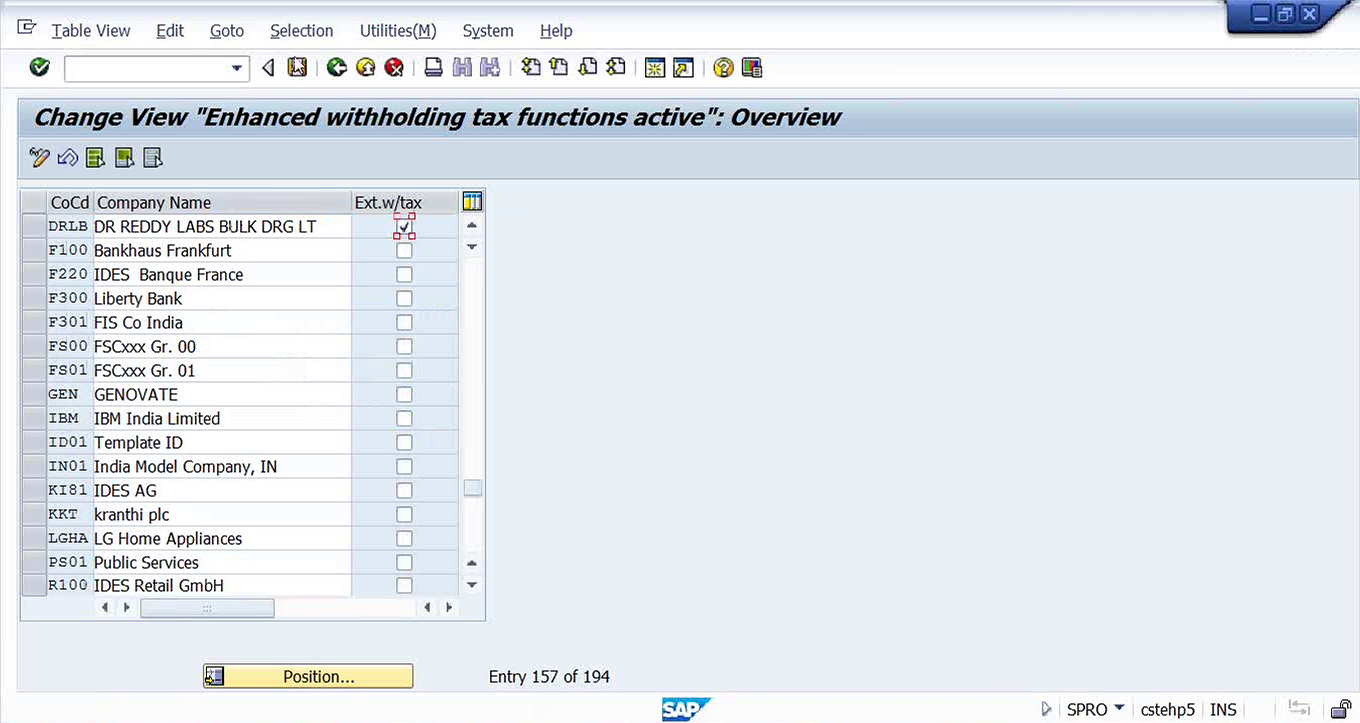Image resolution: width=1360 pixels, height=723 pixels.
Task: Click the Undo Change icon
Action: click(x=67, y=158)
